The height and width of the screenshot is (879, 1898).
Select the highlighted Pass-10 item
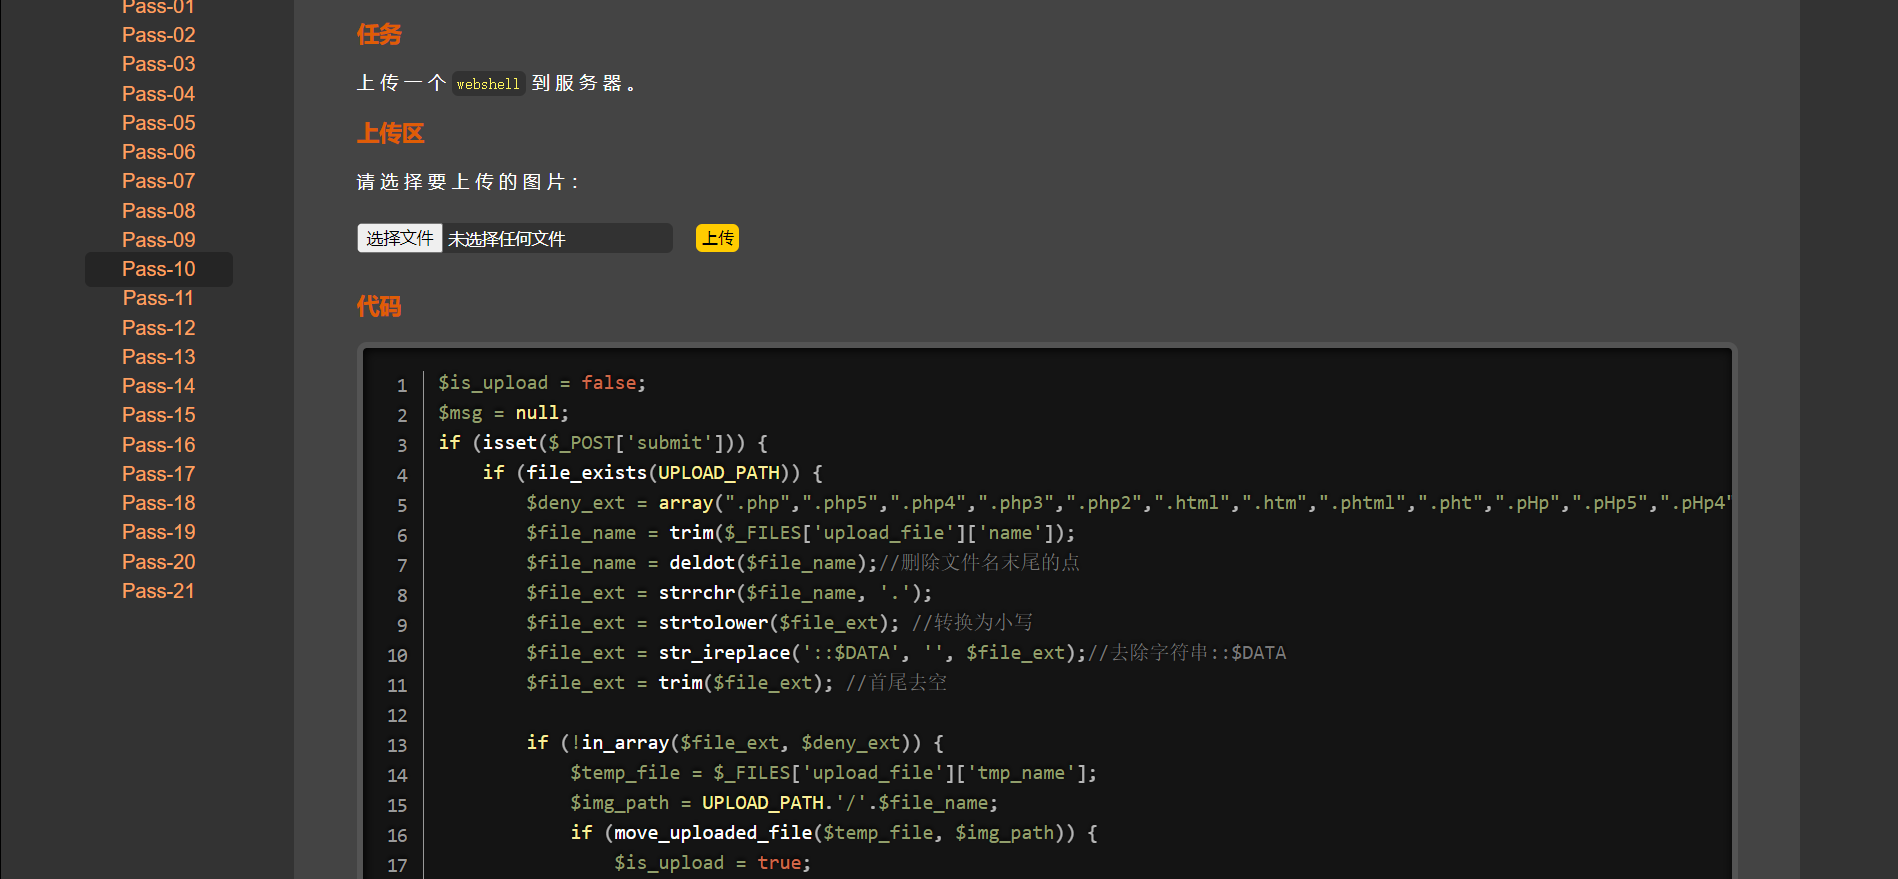(158, 269)
